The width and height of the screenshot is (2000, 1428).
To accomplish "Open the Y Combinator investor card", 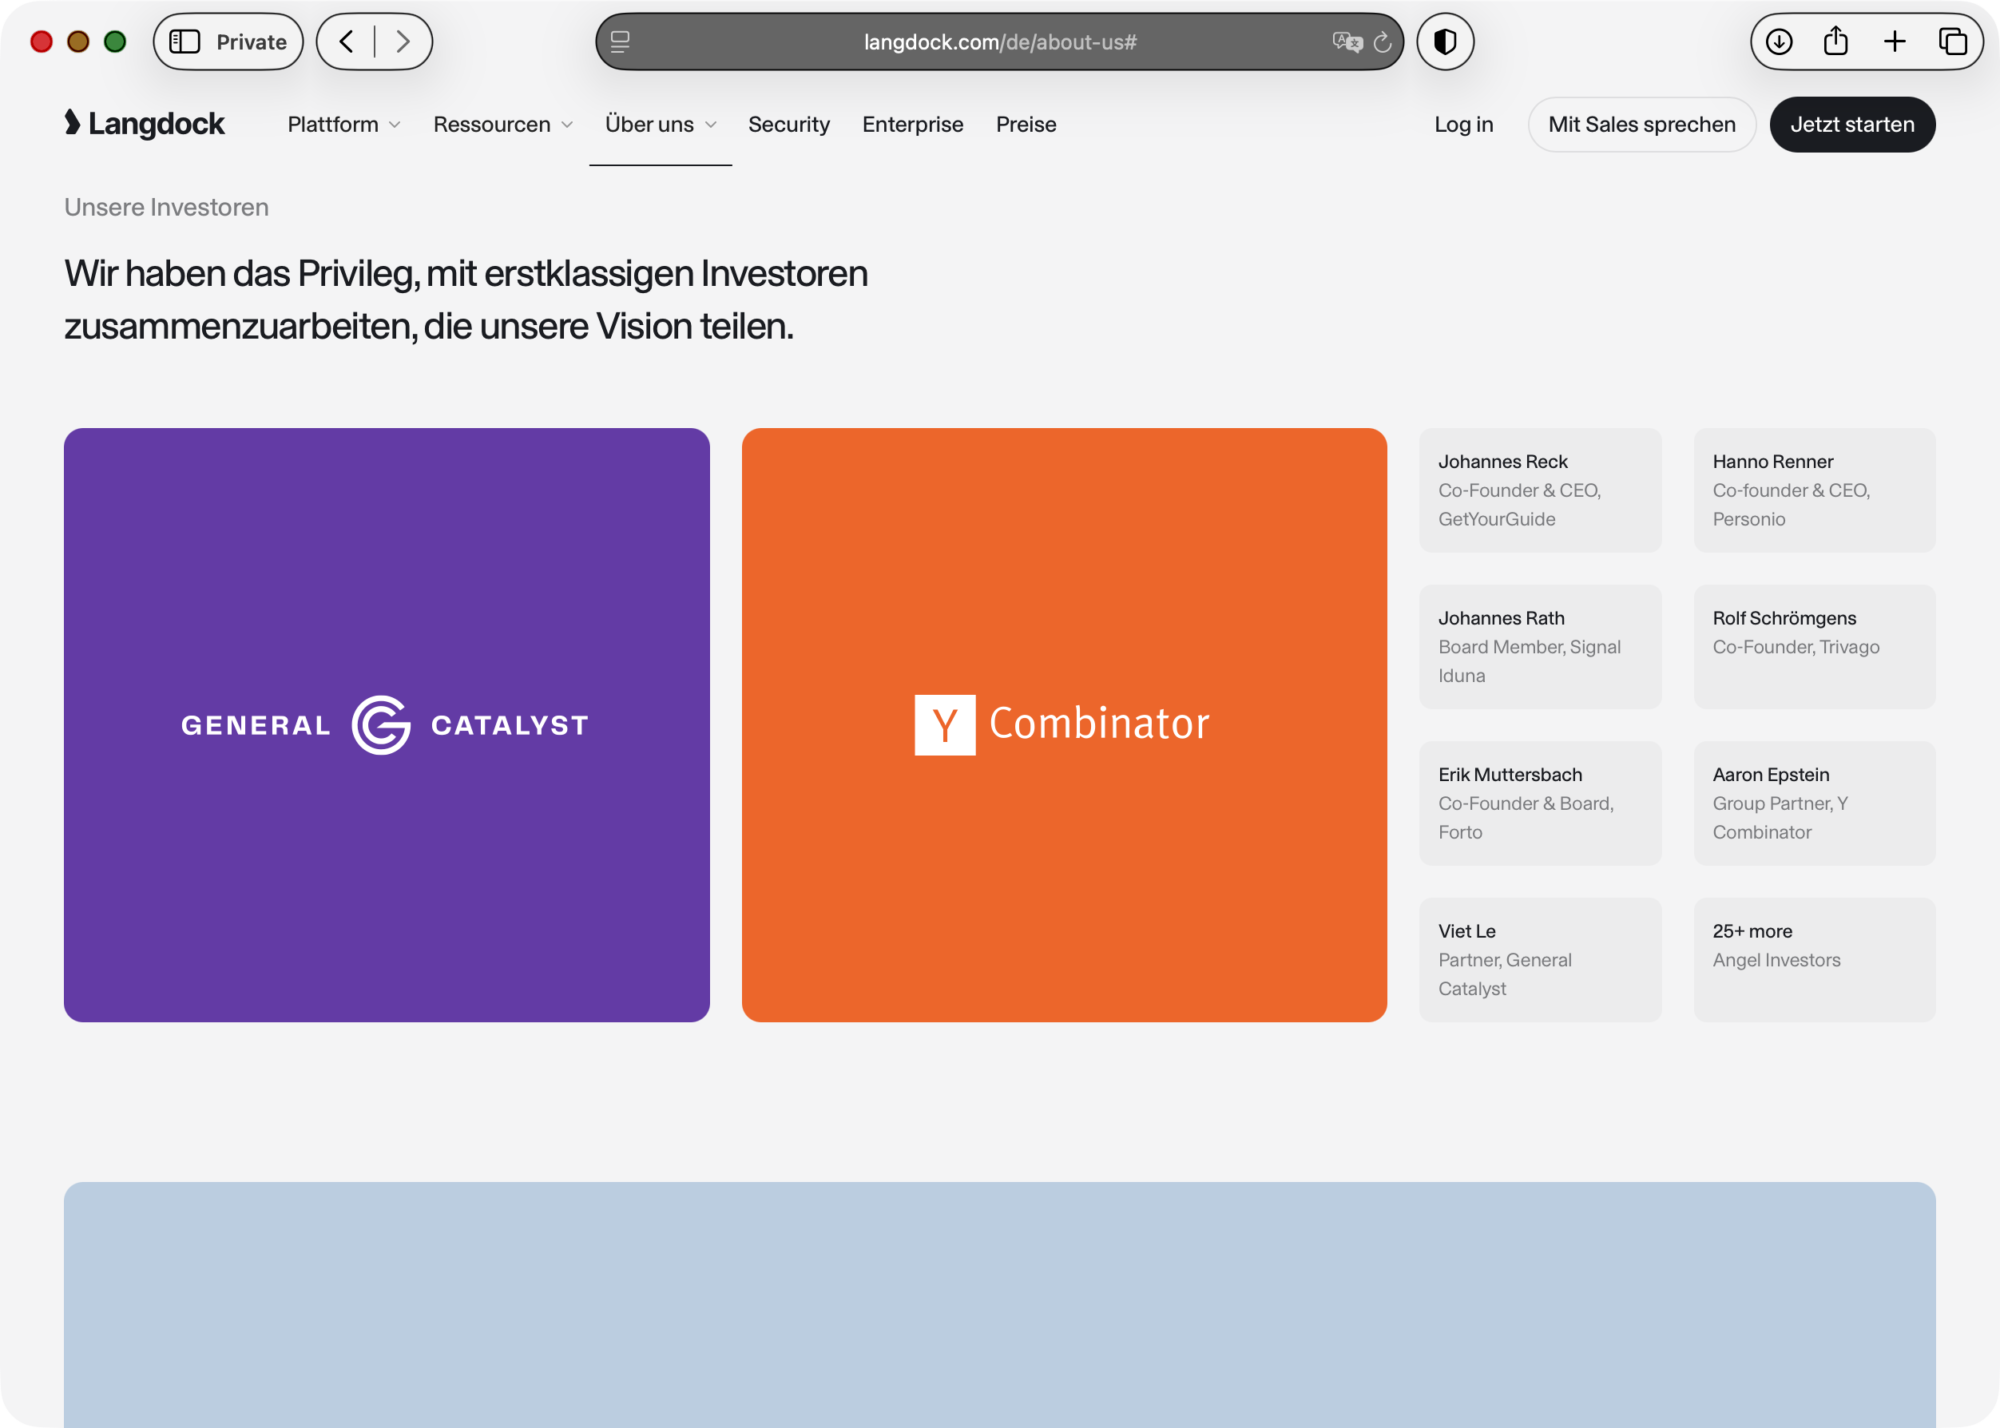I will coord(1064,725).
